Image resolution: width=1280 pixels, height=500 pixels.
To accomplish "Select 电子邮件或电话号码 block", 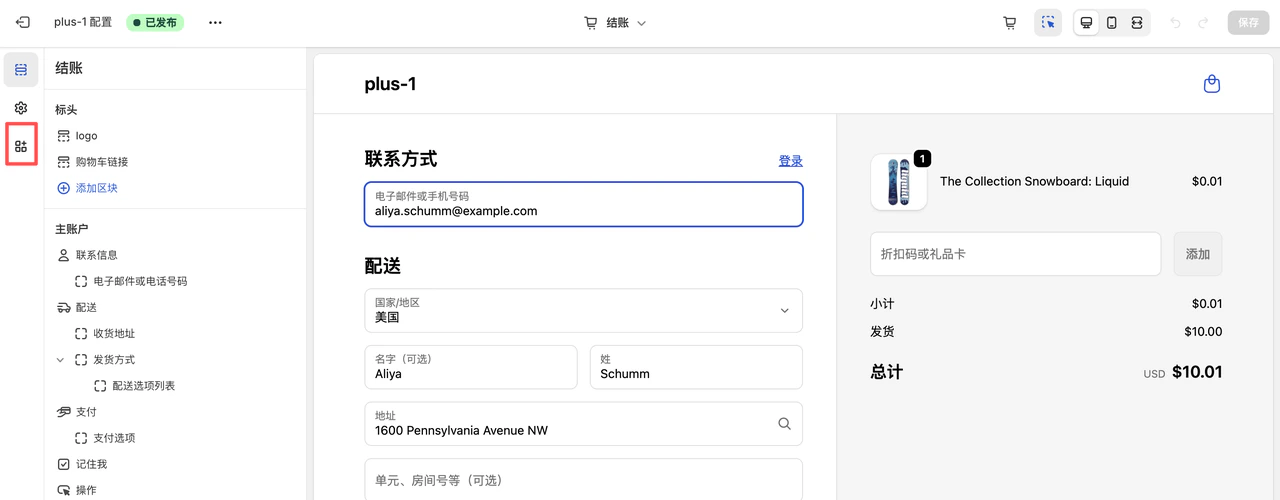I will pos(140,281).
